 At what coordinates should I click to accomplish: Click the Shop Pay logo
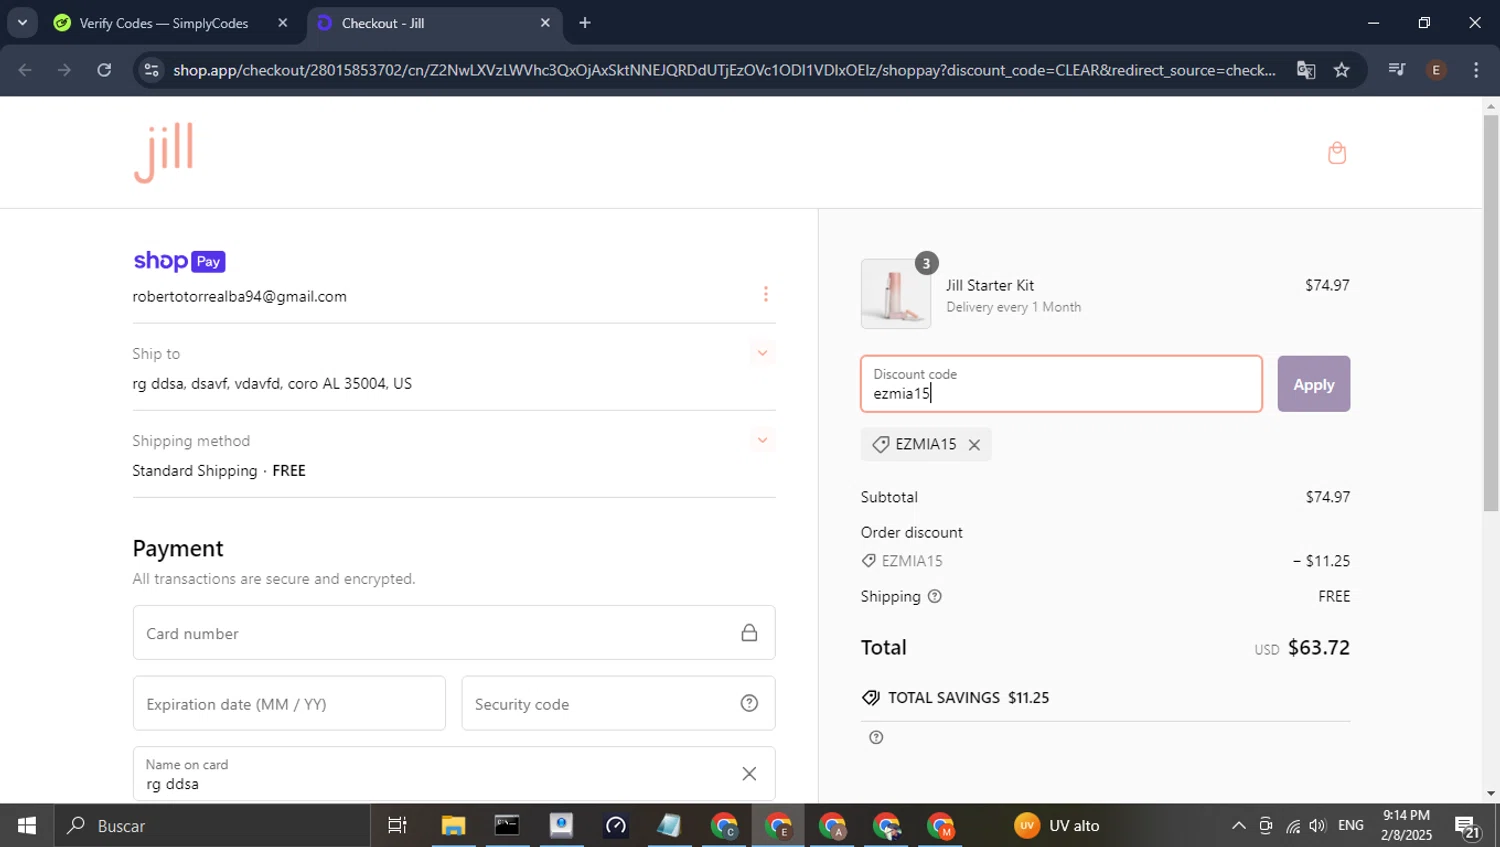(179, 261)
